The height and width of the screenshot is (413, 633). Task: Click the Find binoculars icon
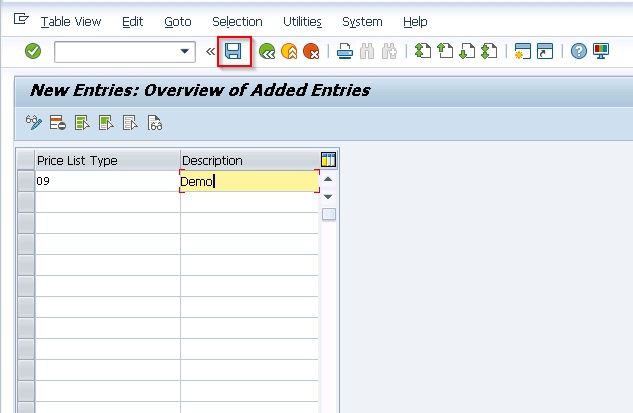[367, 52]
